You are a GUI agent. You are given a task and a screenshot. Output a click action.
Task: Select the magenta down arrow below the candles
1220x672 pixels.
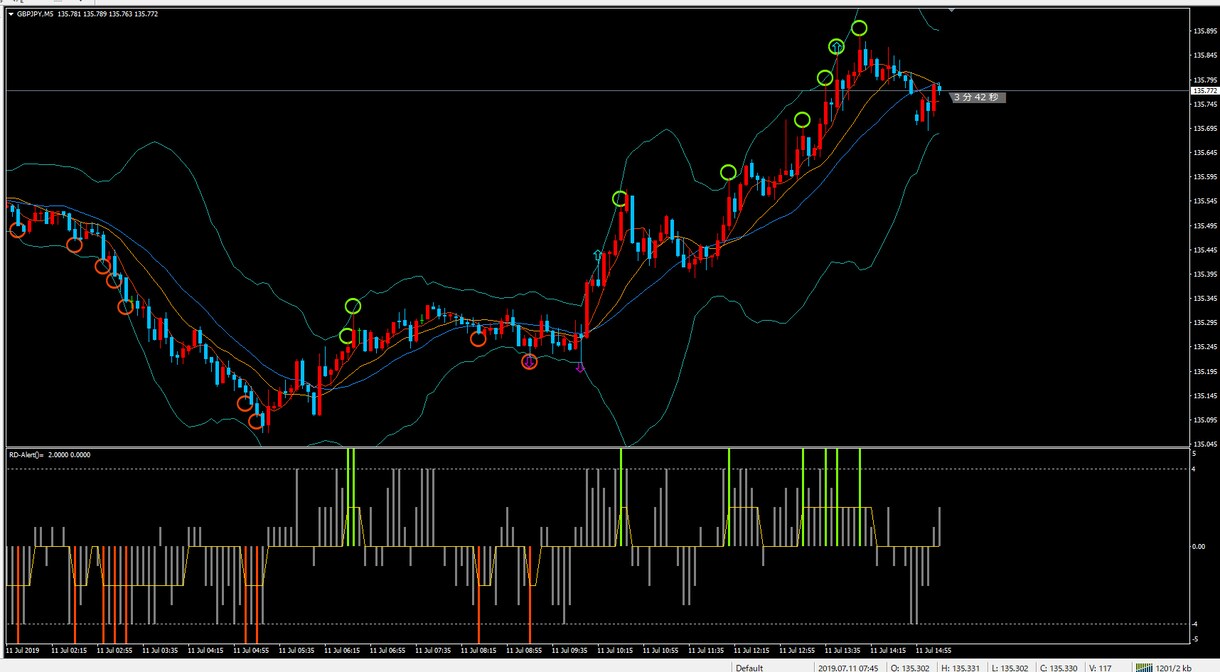pos(581,368)
